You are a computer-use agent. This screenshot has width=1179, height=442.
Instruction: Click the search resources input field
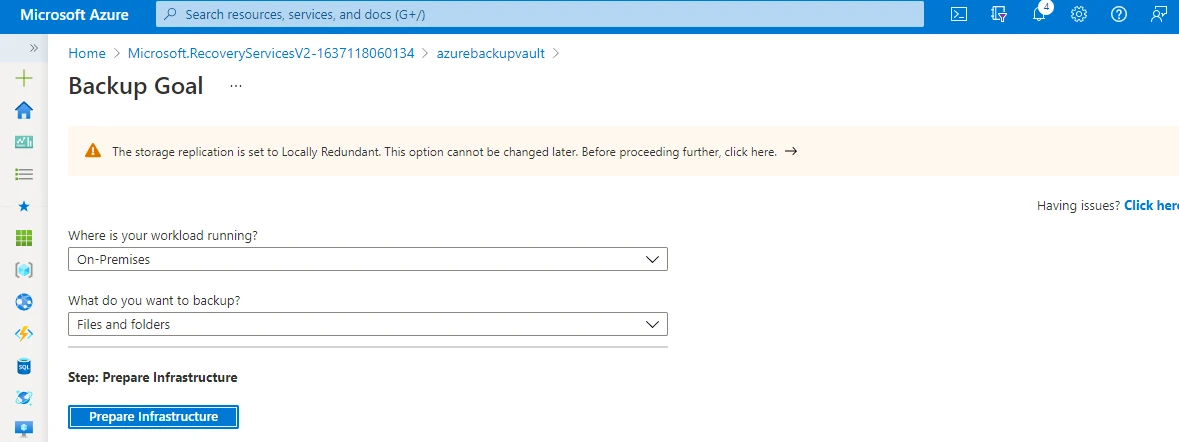pyautogui.click(x=539, y=14)
